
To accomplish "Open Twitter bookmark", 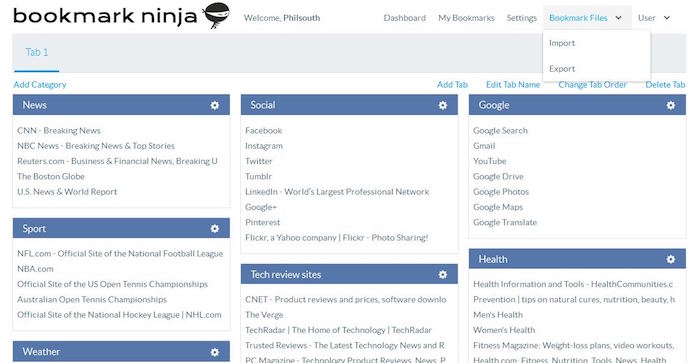I will (x=258, y=161).
